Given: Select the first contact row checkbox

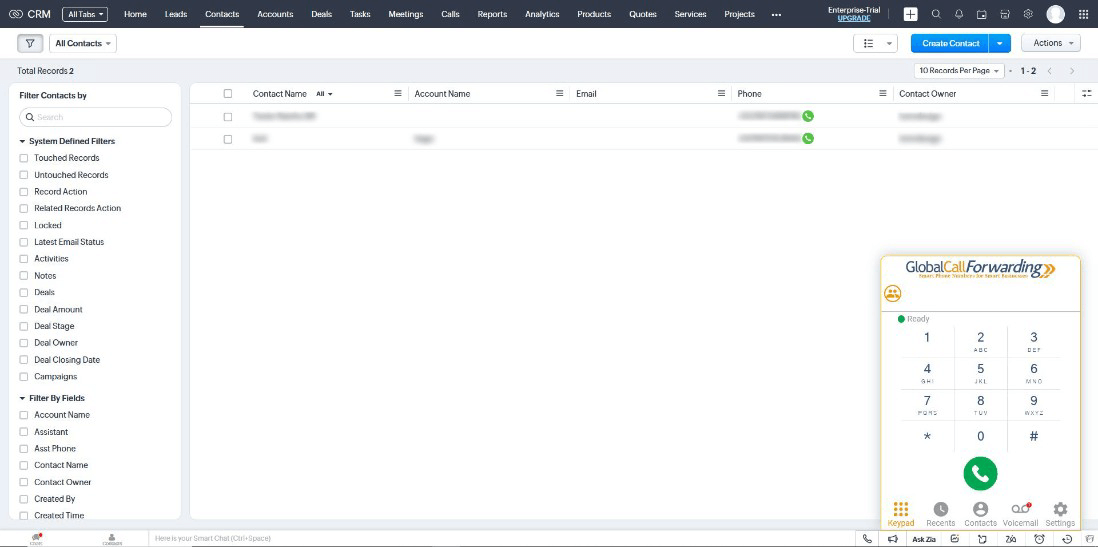Looking at the screenshot, I should click(x=228, y=117).
